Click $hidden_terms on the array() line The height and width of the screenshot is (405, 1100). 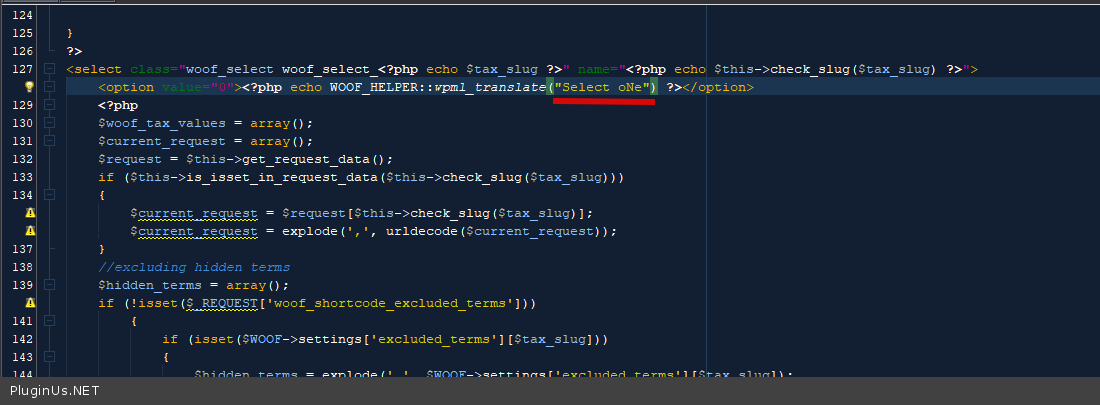150,285
